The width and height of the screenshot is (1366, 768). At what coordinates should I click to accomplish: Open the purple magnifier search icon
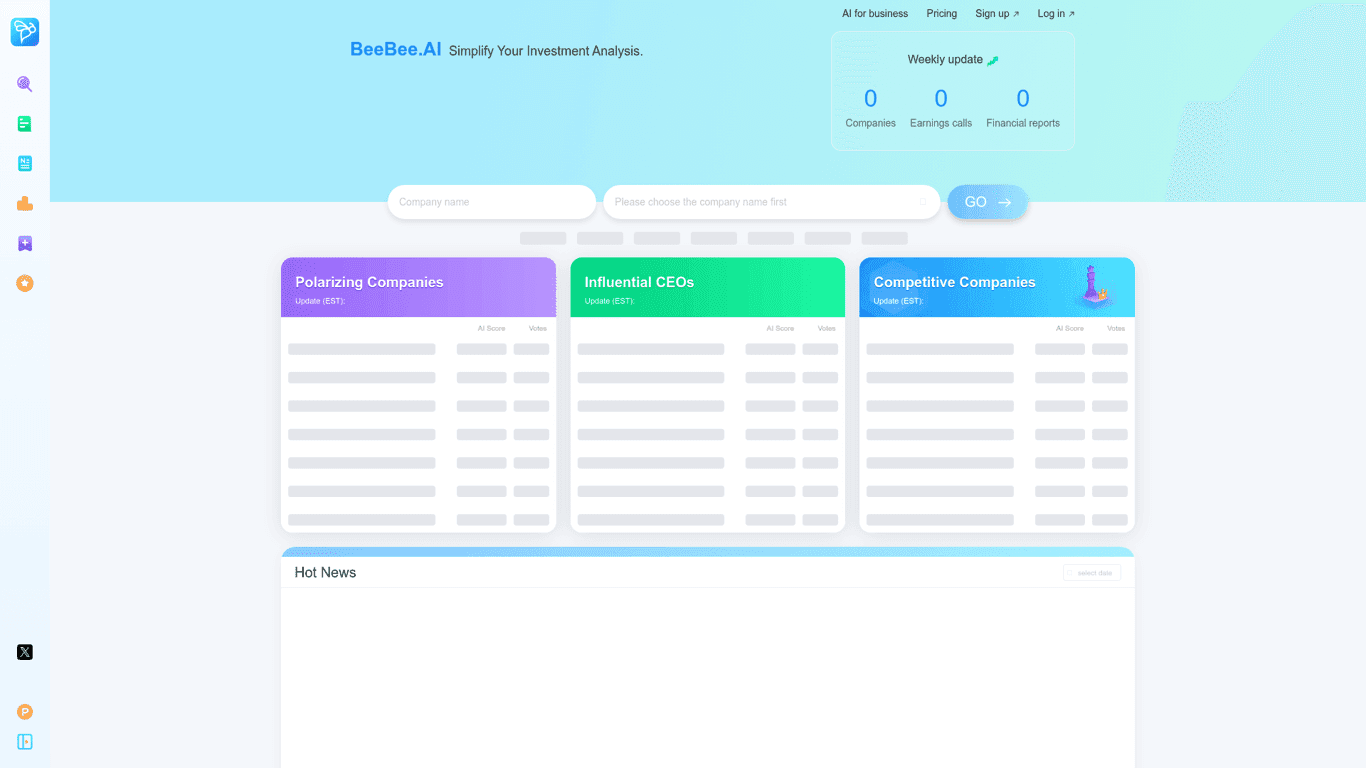pyautogui.click(x=25, y=84)
